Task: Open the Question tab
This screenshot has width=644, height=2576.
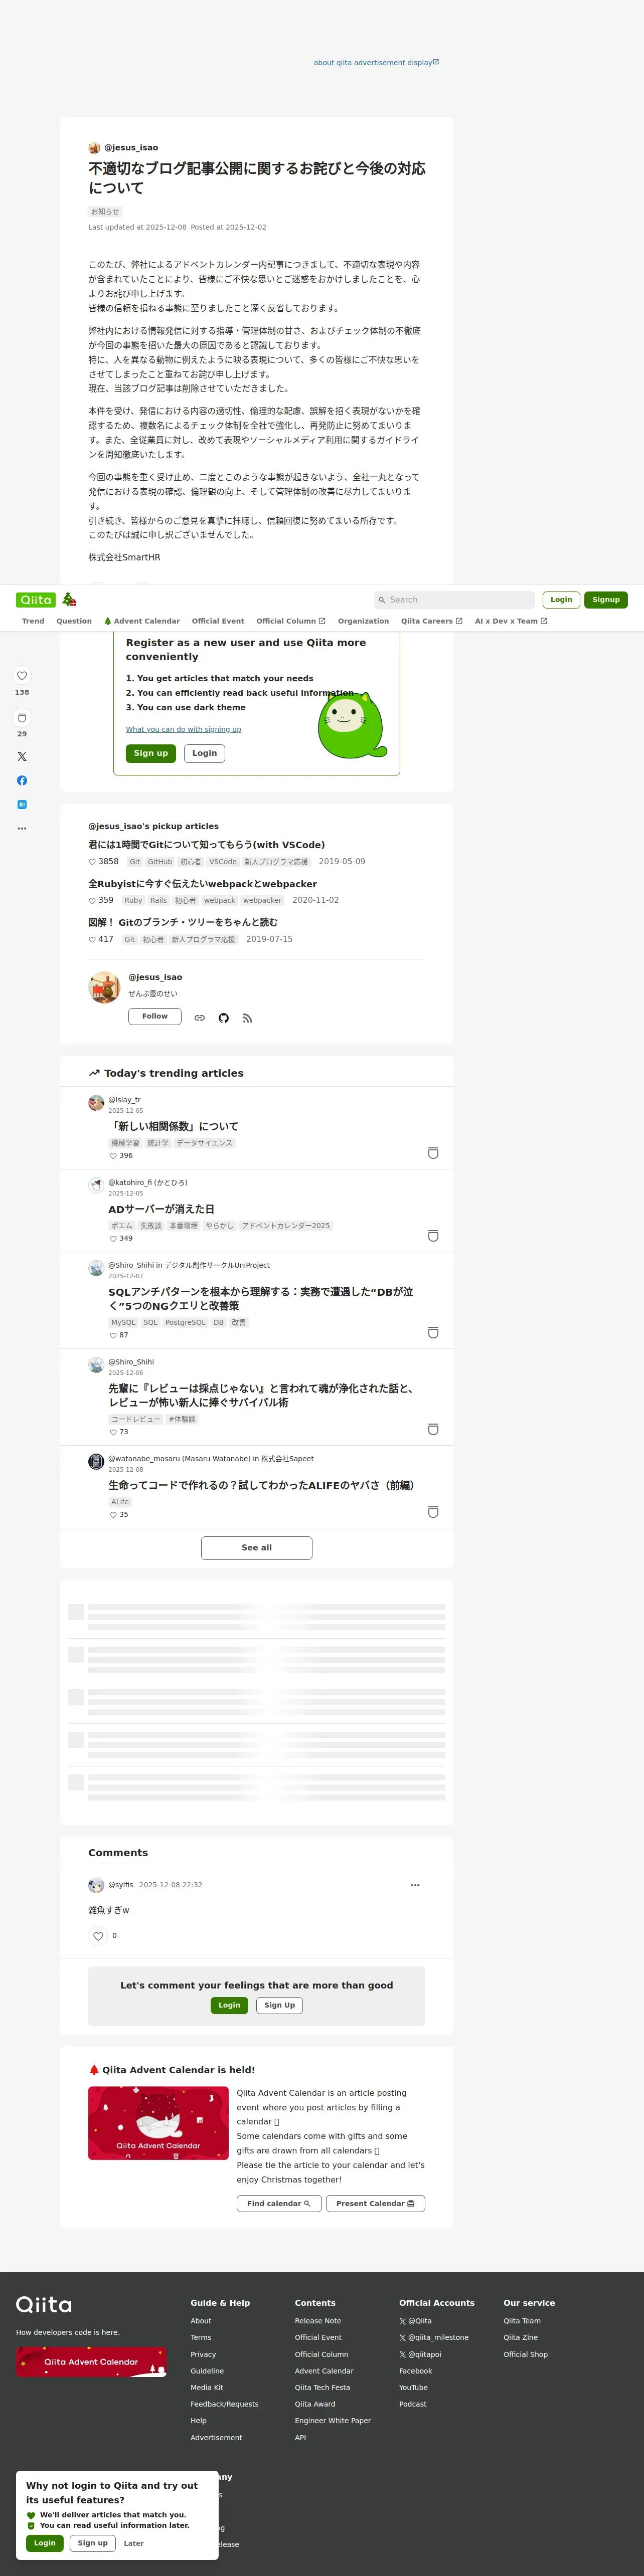Action: point(74,621)
